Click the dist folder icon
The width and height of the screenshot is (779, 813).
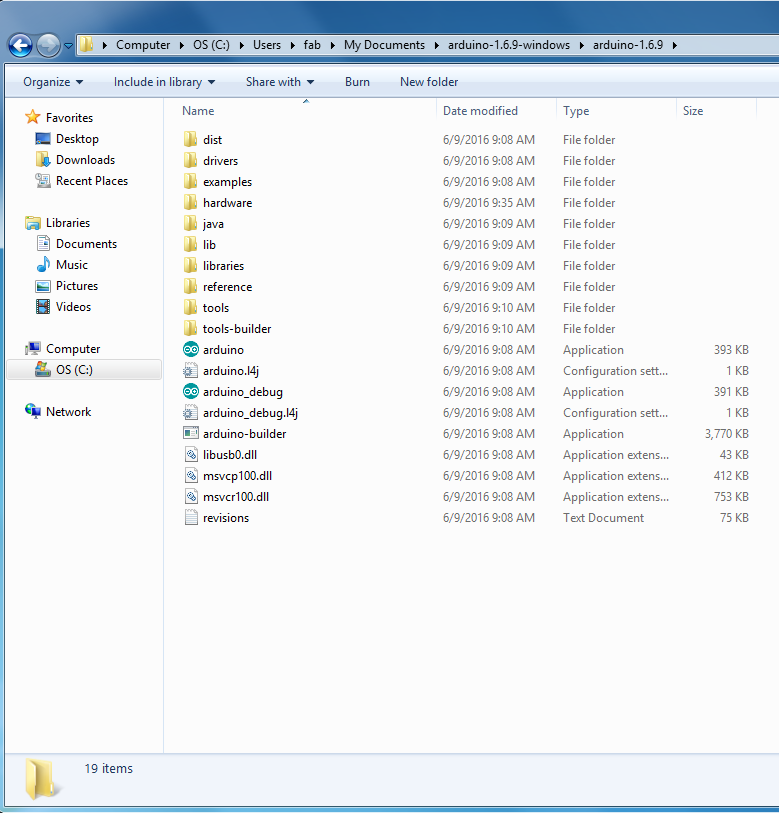click(x=190, y=139)
